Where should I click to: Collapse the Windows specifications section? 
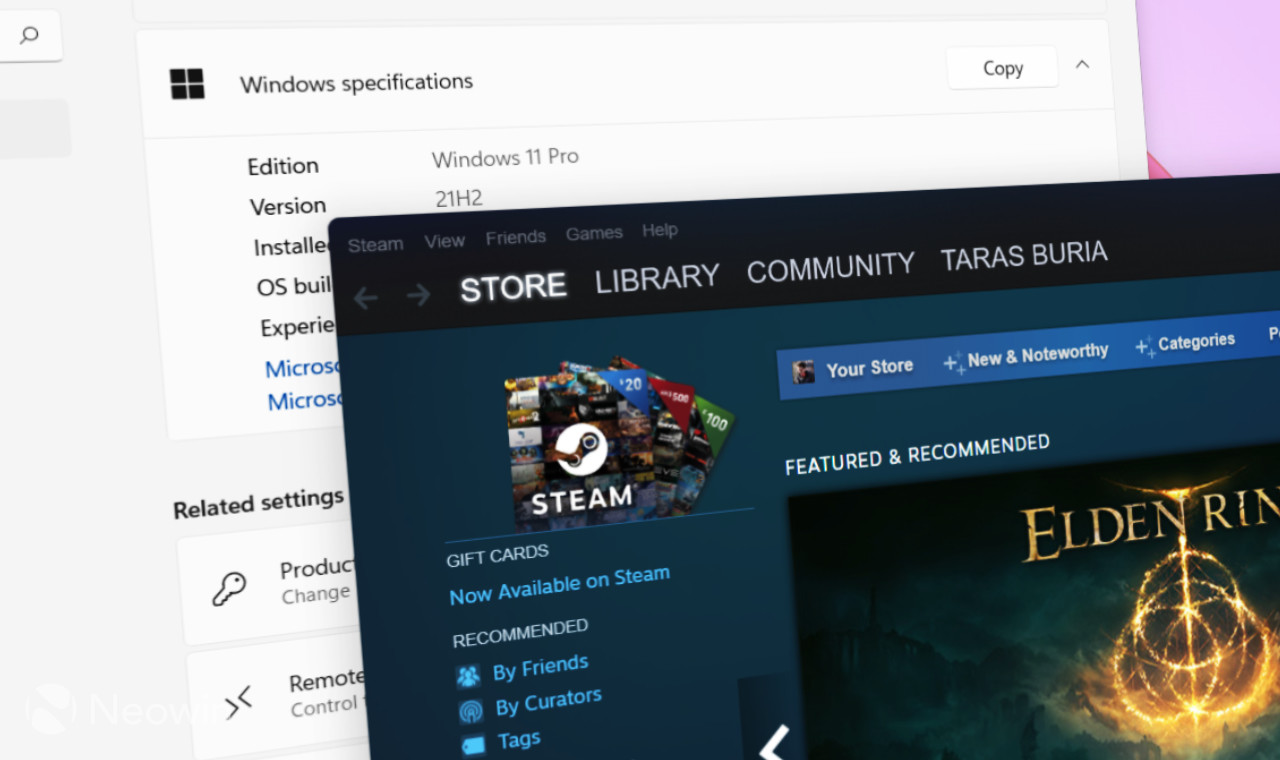(1082, 65)
